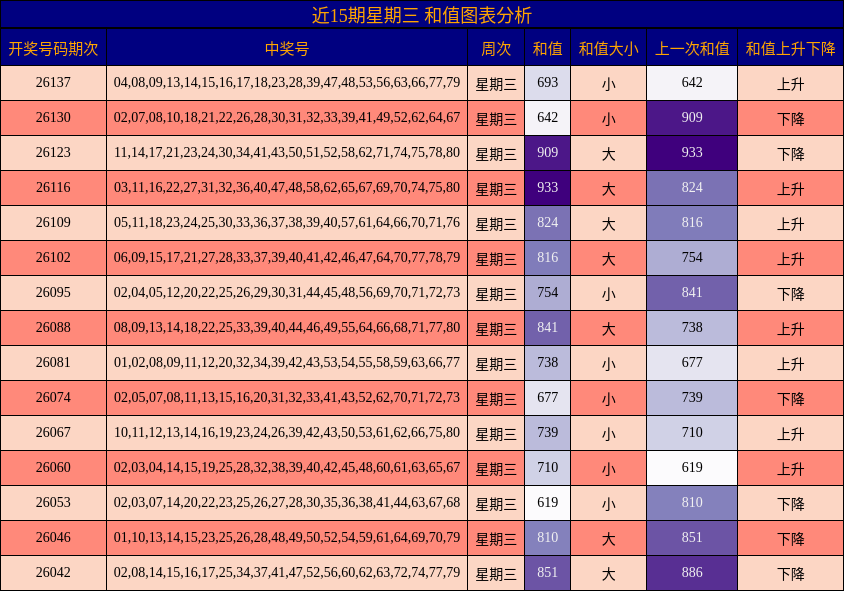Click the 和值 column header

[x=547, y=48]
